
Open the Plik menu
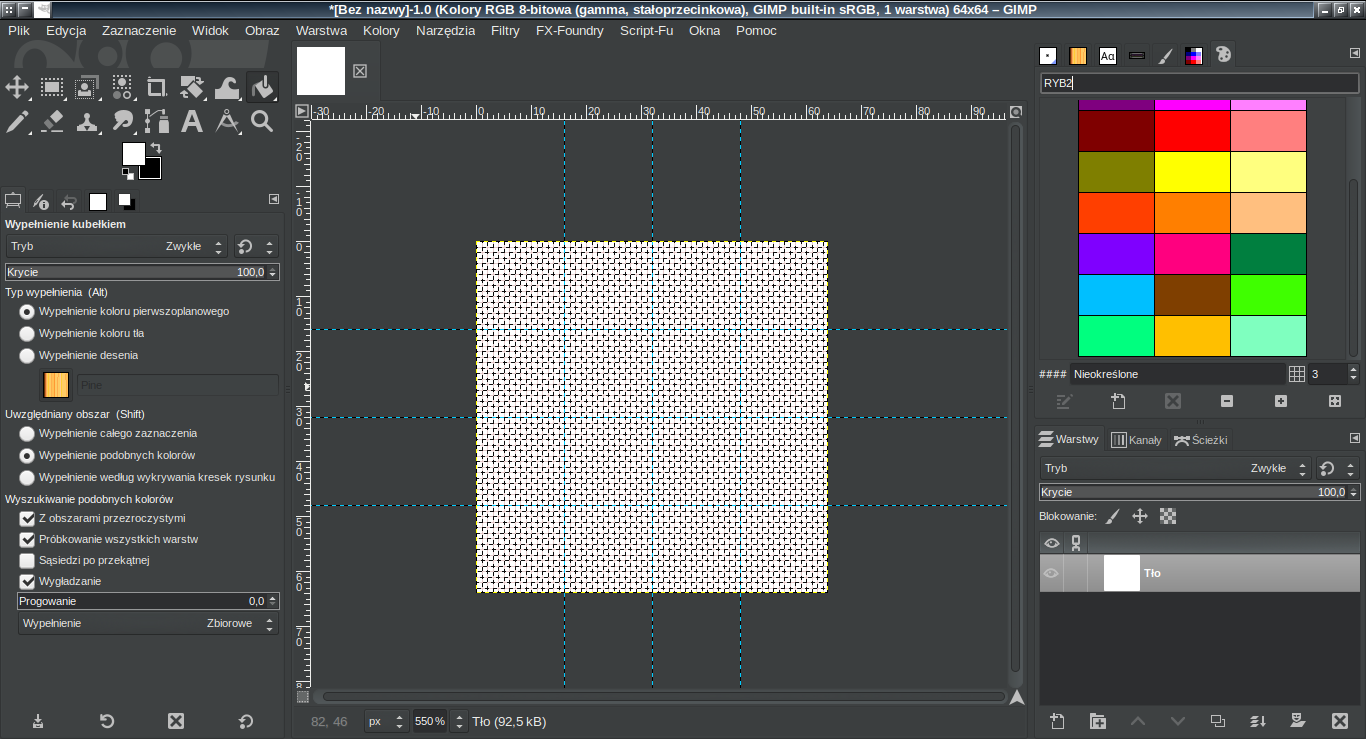click(x=19, y=30)
